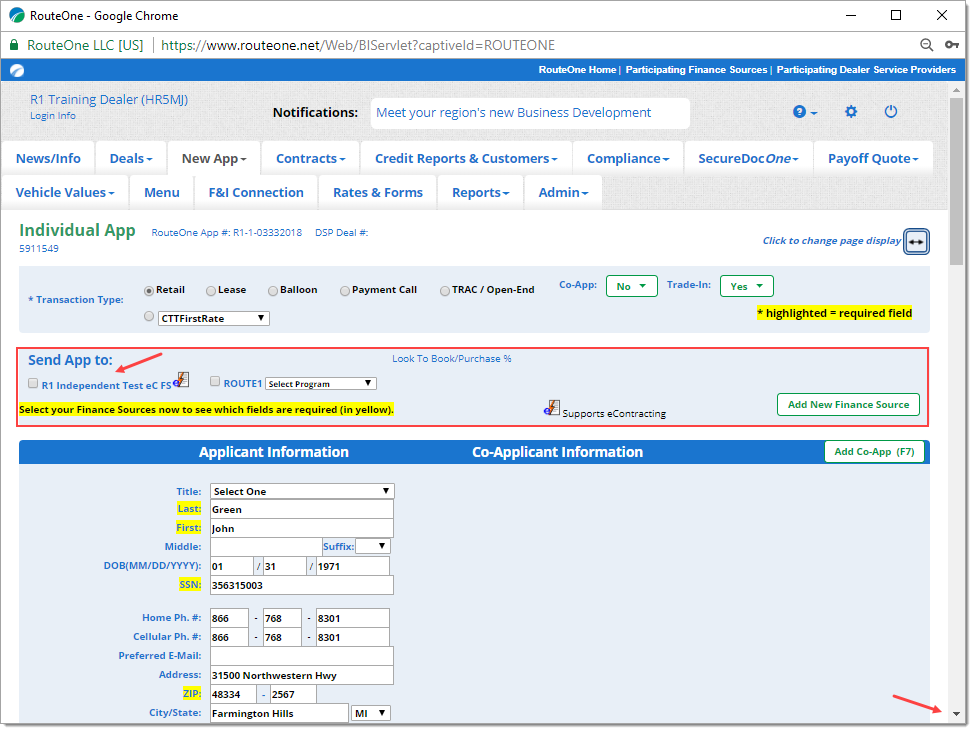Click the browser zoom magnifier icon
973x731 pixels.
(x=926, y=45)
